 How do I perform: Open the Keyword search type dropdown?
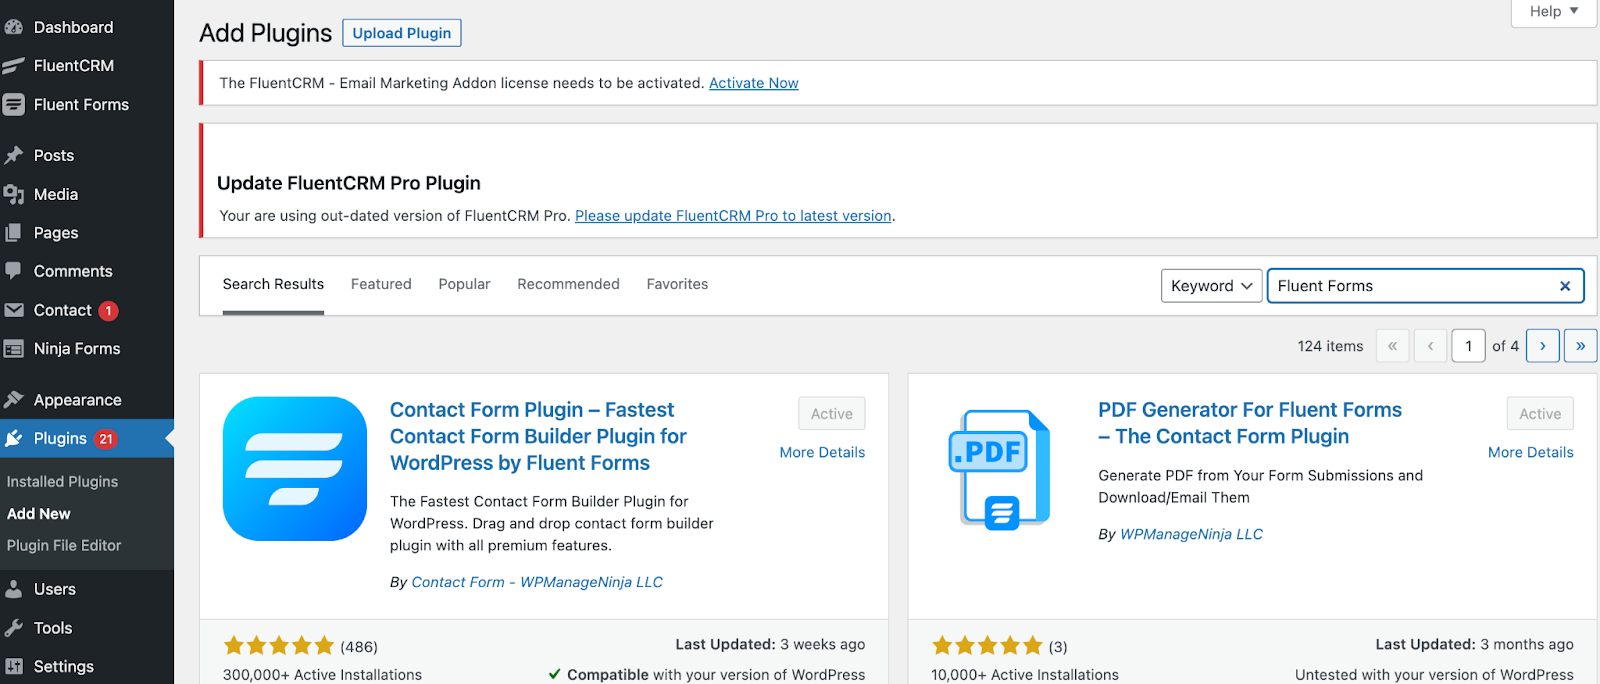tap(1212, 286)
